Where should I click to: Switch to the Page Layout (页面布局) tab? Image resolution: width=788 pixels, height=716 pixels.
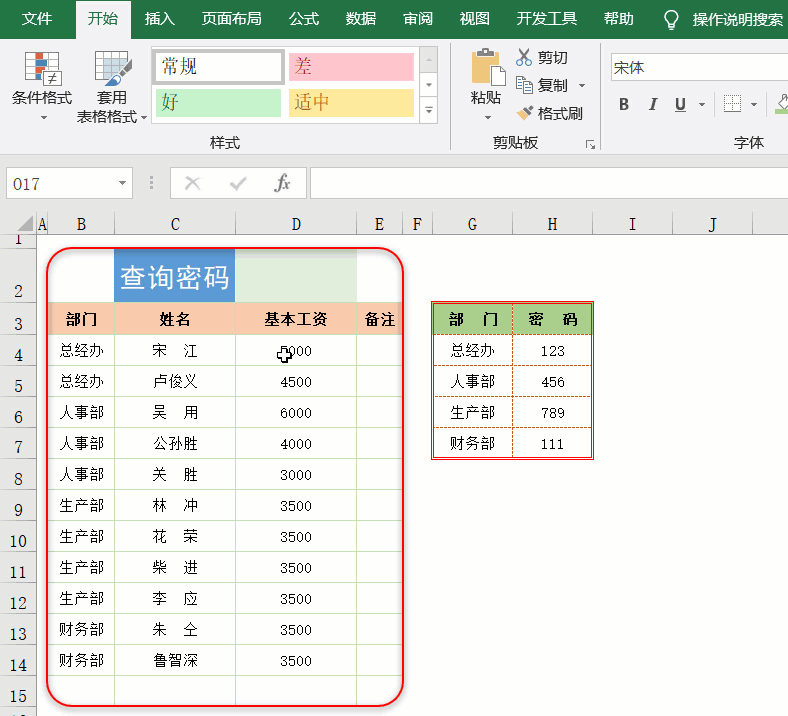pyautogui.click(x=231, y=19)
